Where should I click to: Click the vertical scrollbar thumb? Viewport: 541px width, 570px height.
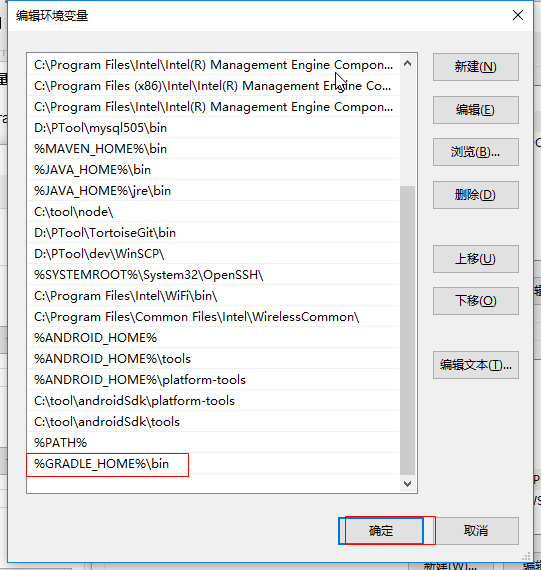pyautogui.click(x=408, y=330)
